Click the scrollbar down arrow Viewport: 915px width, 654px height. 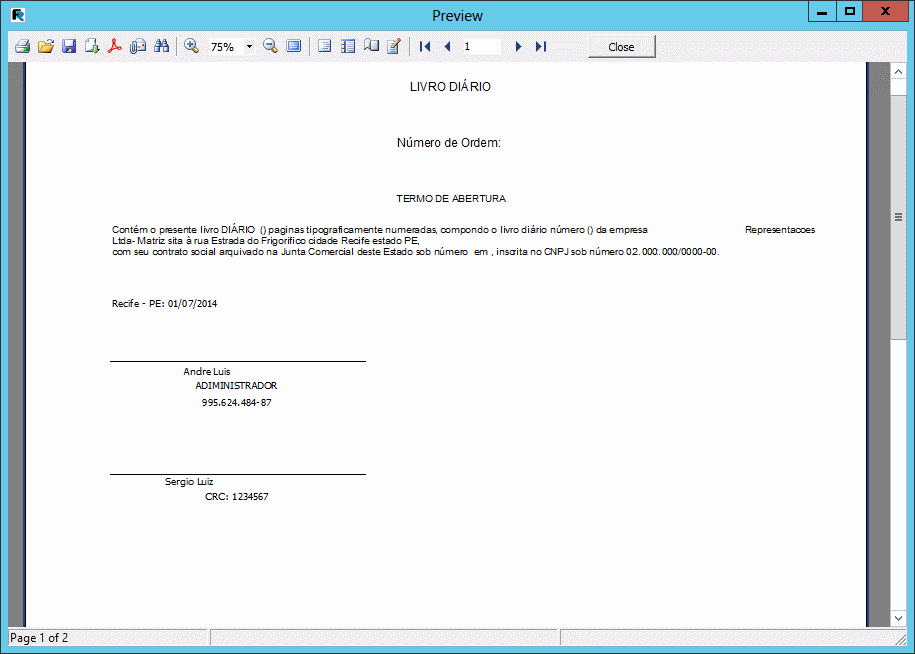coord(898,618)
